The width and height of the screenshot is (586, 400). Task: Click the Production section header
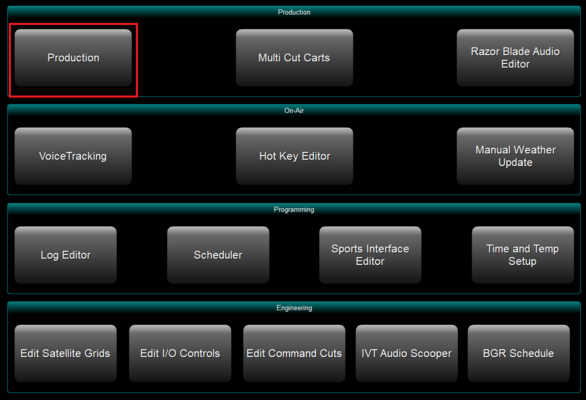294,12
